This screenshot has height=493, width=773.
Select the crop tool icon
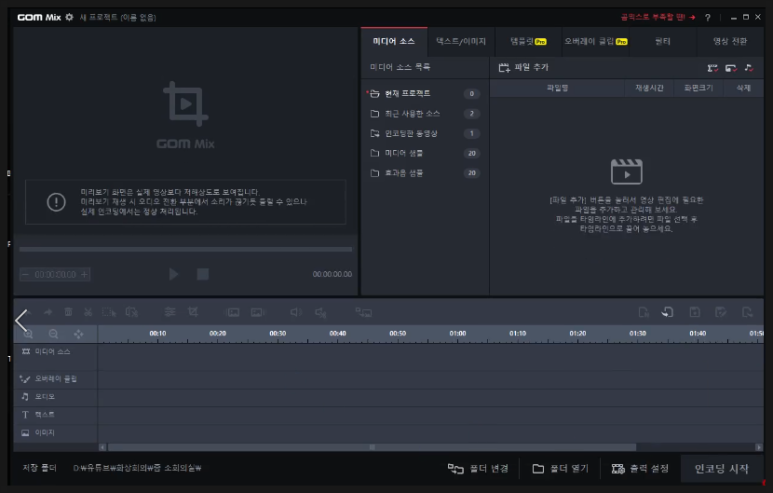(193, 312)
